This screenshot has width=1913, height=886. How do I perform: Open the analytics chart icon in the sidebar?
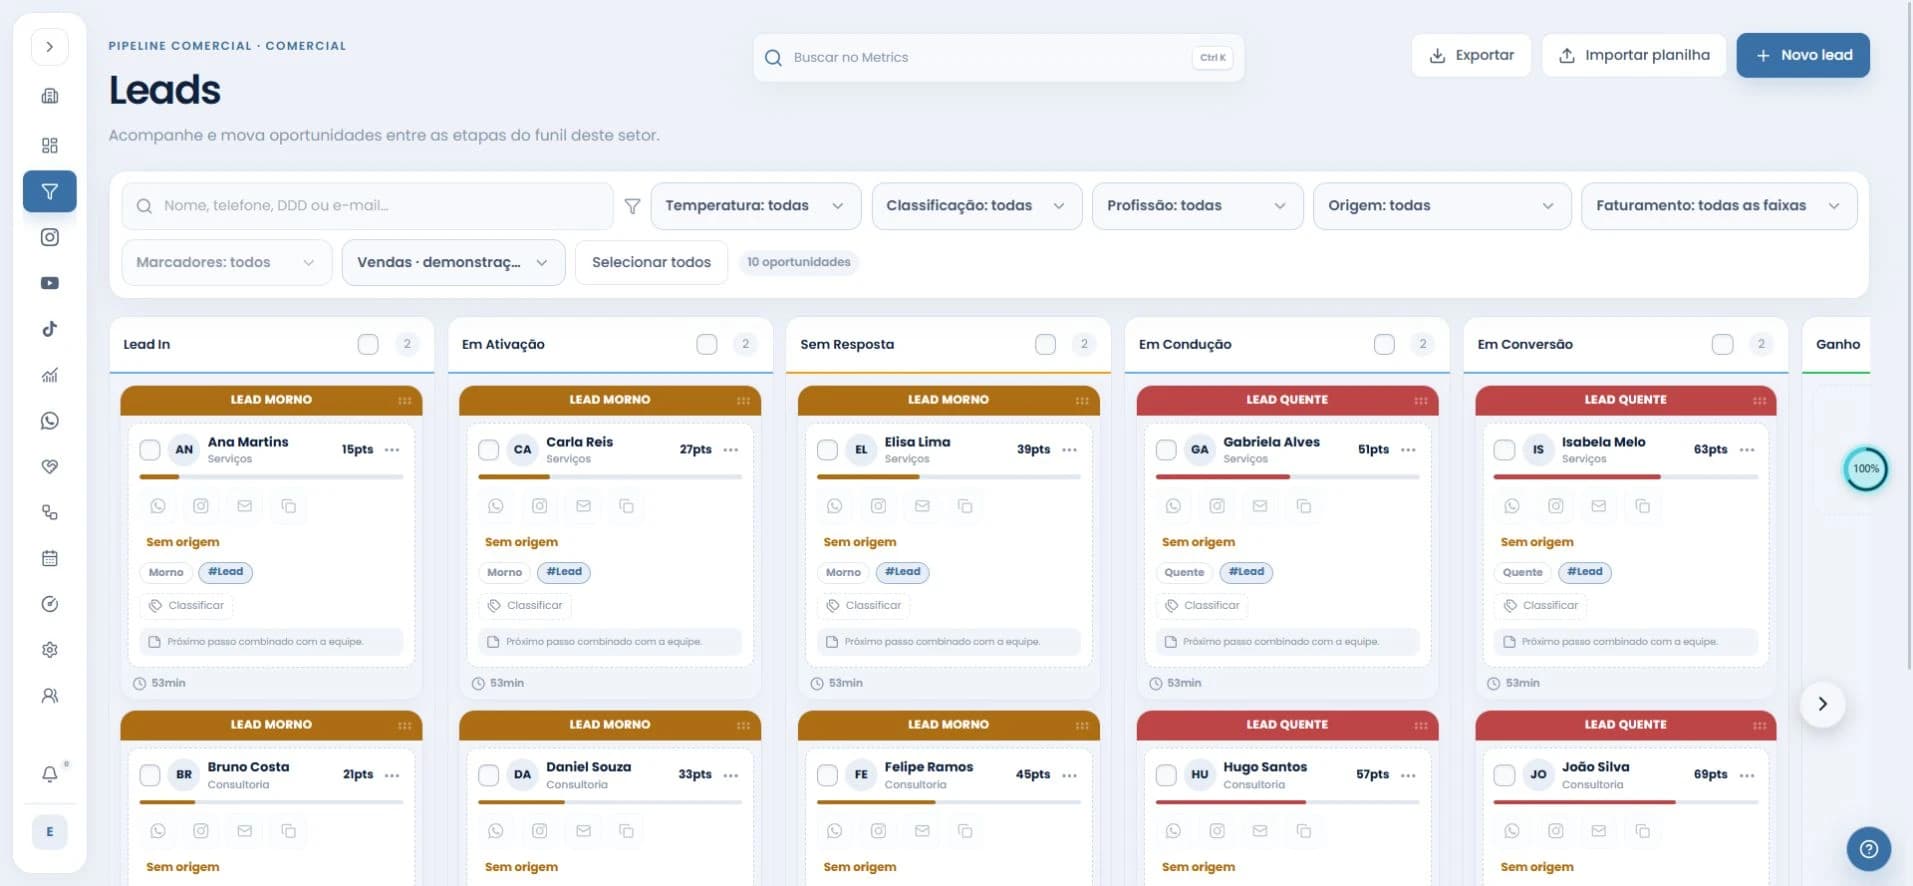click(50, 375)
